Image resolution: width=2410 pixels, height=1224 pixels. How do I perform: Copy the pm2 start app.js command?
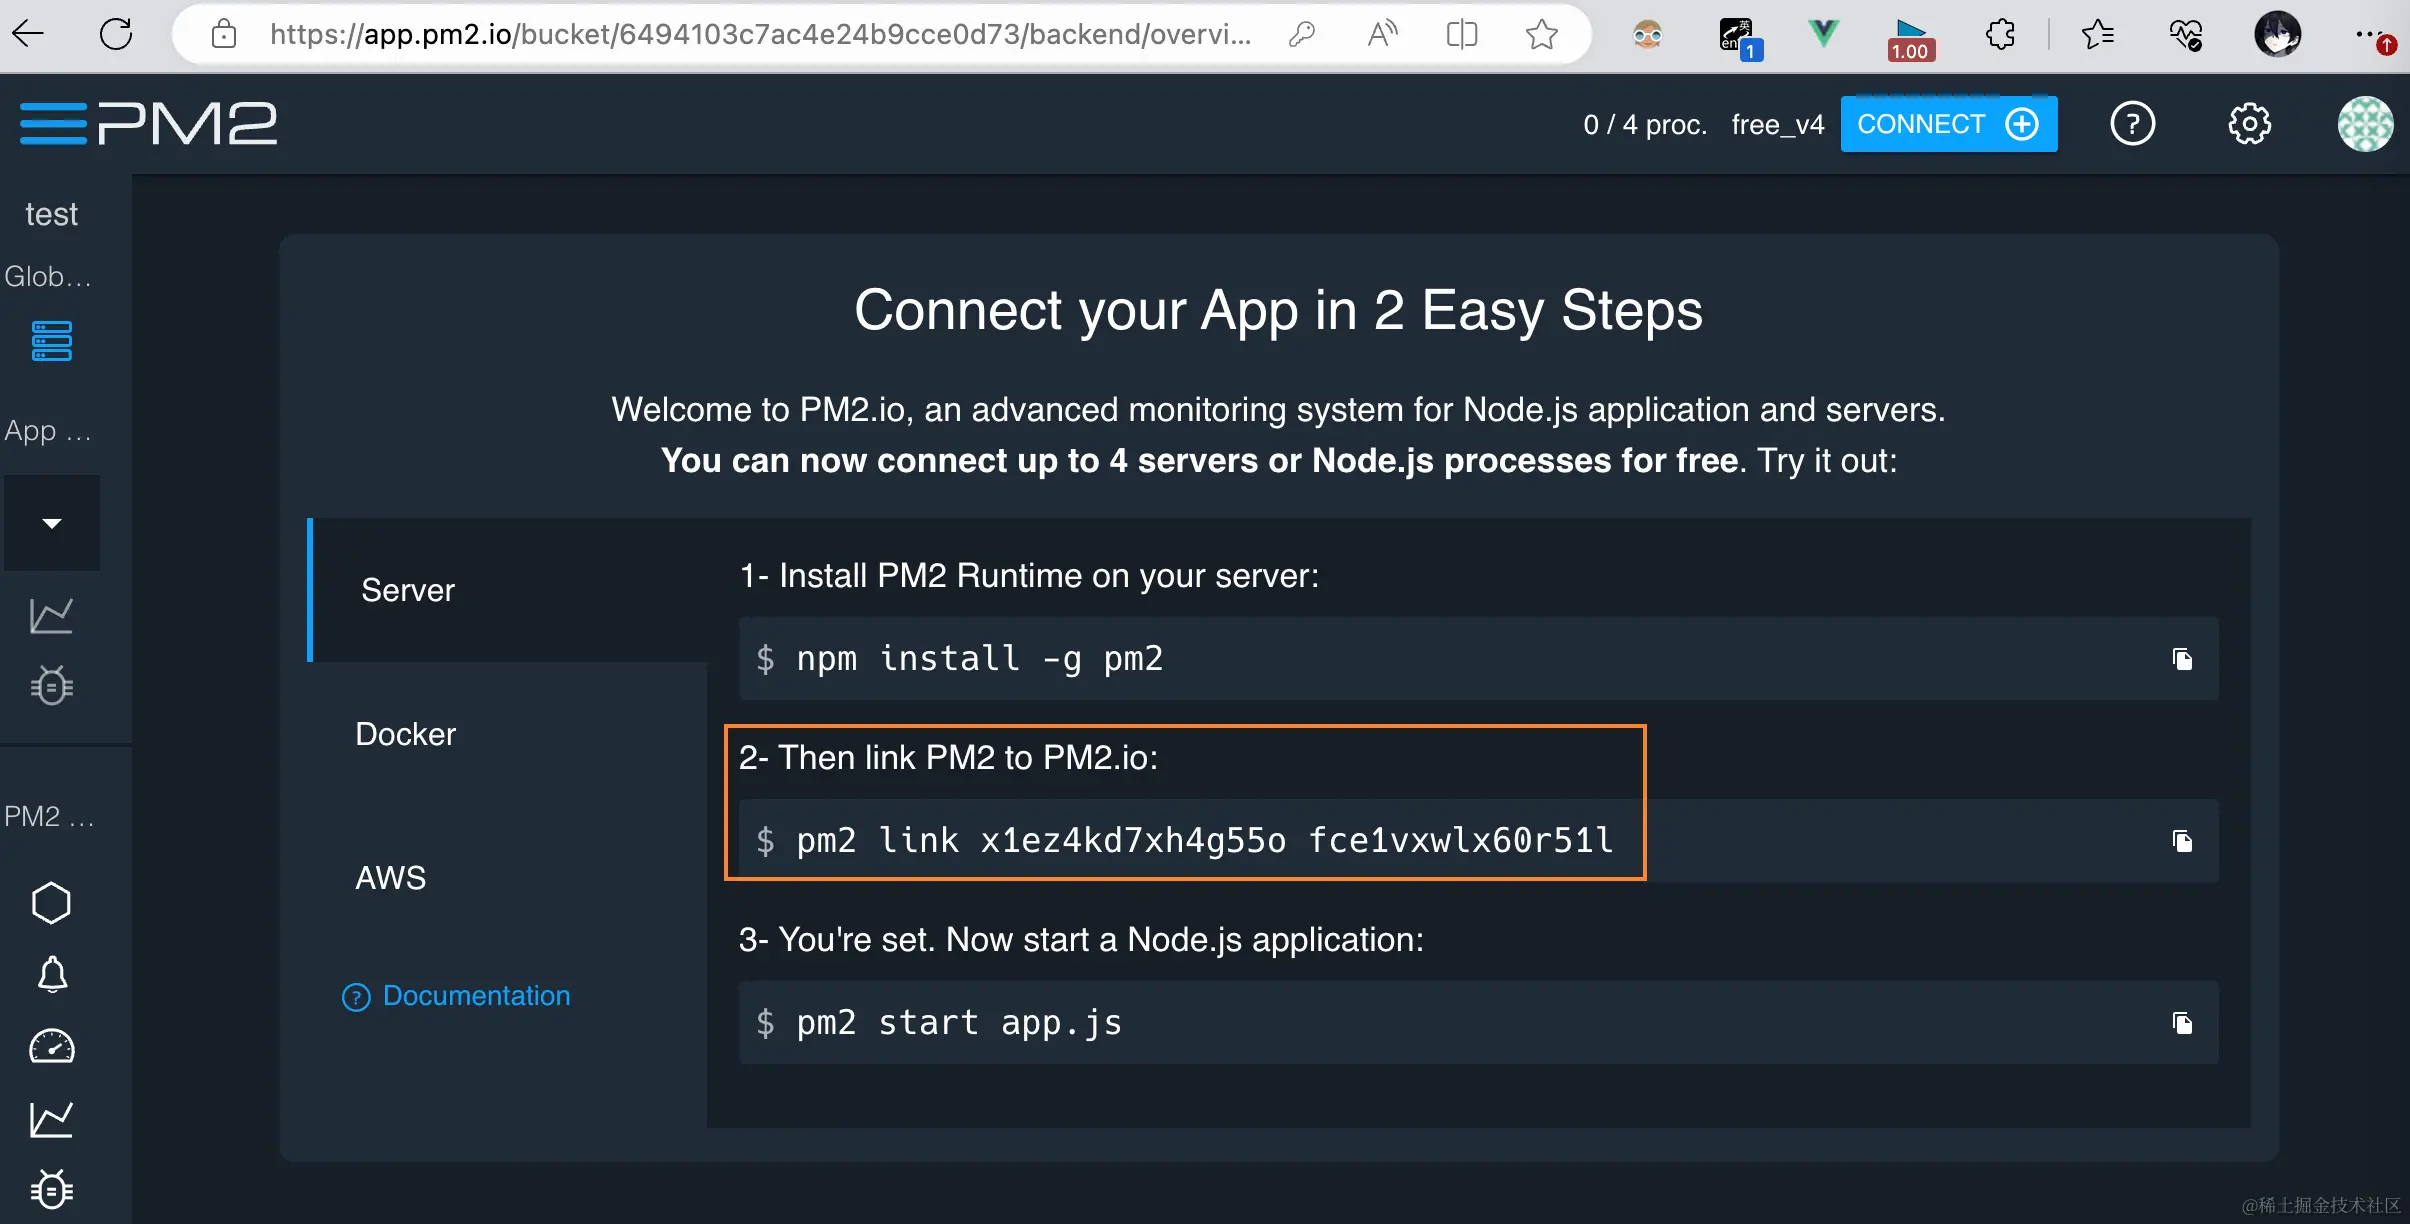point(2182,1023)
